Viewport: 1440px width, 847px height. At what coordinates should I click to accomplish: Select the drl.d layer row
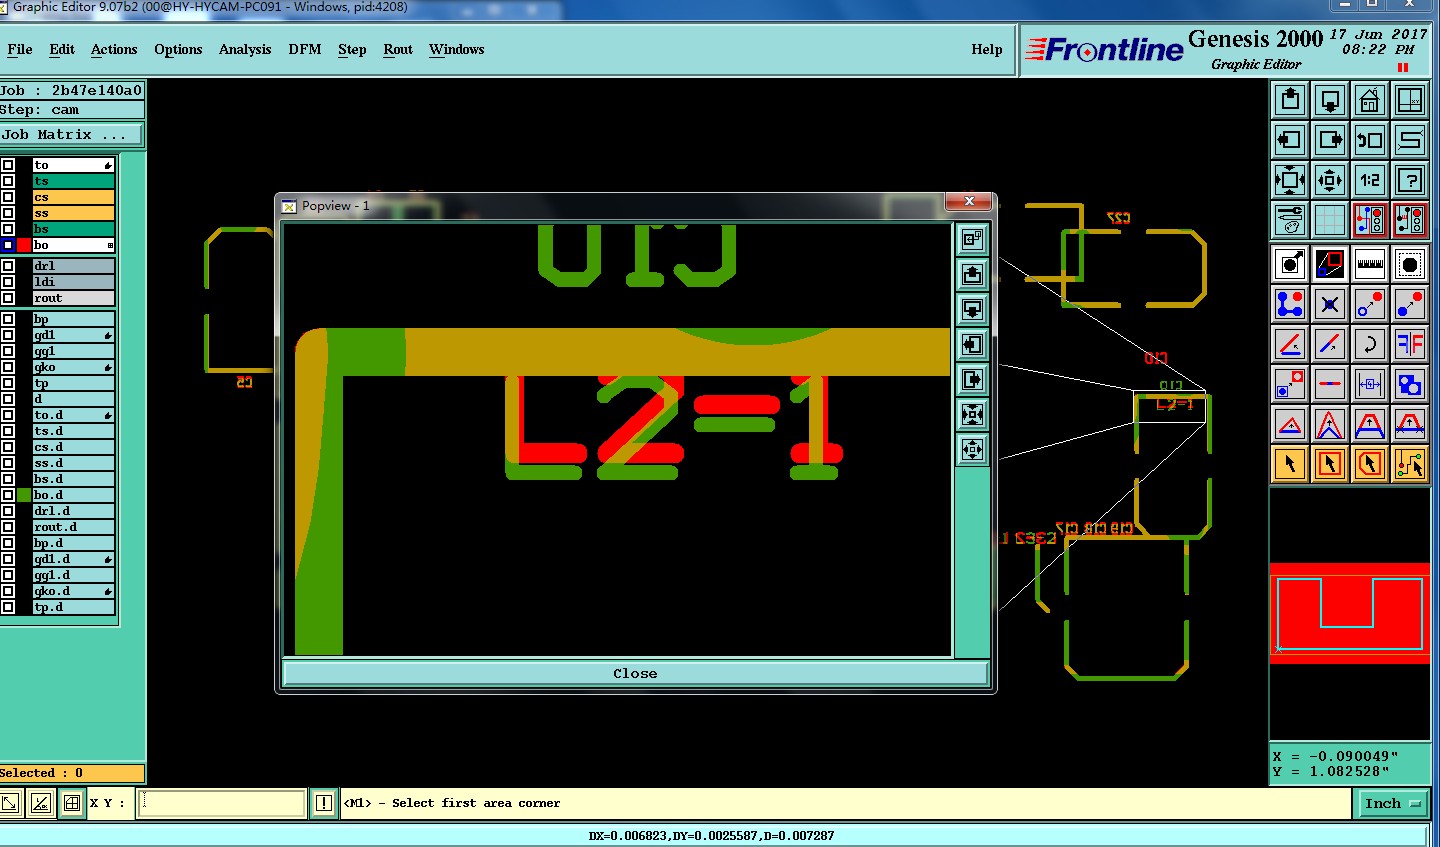coord(73,511)
